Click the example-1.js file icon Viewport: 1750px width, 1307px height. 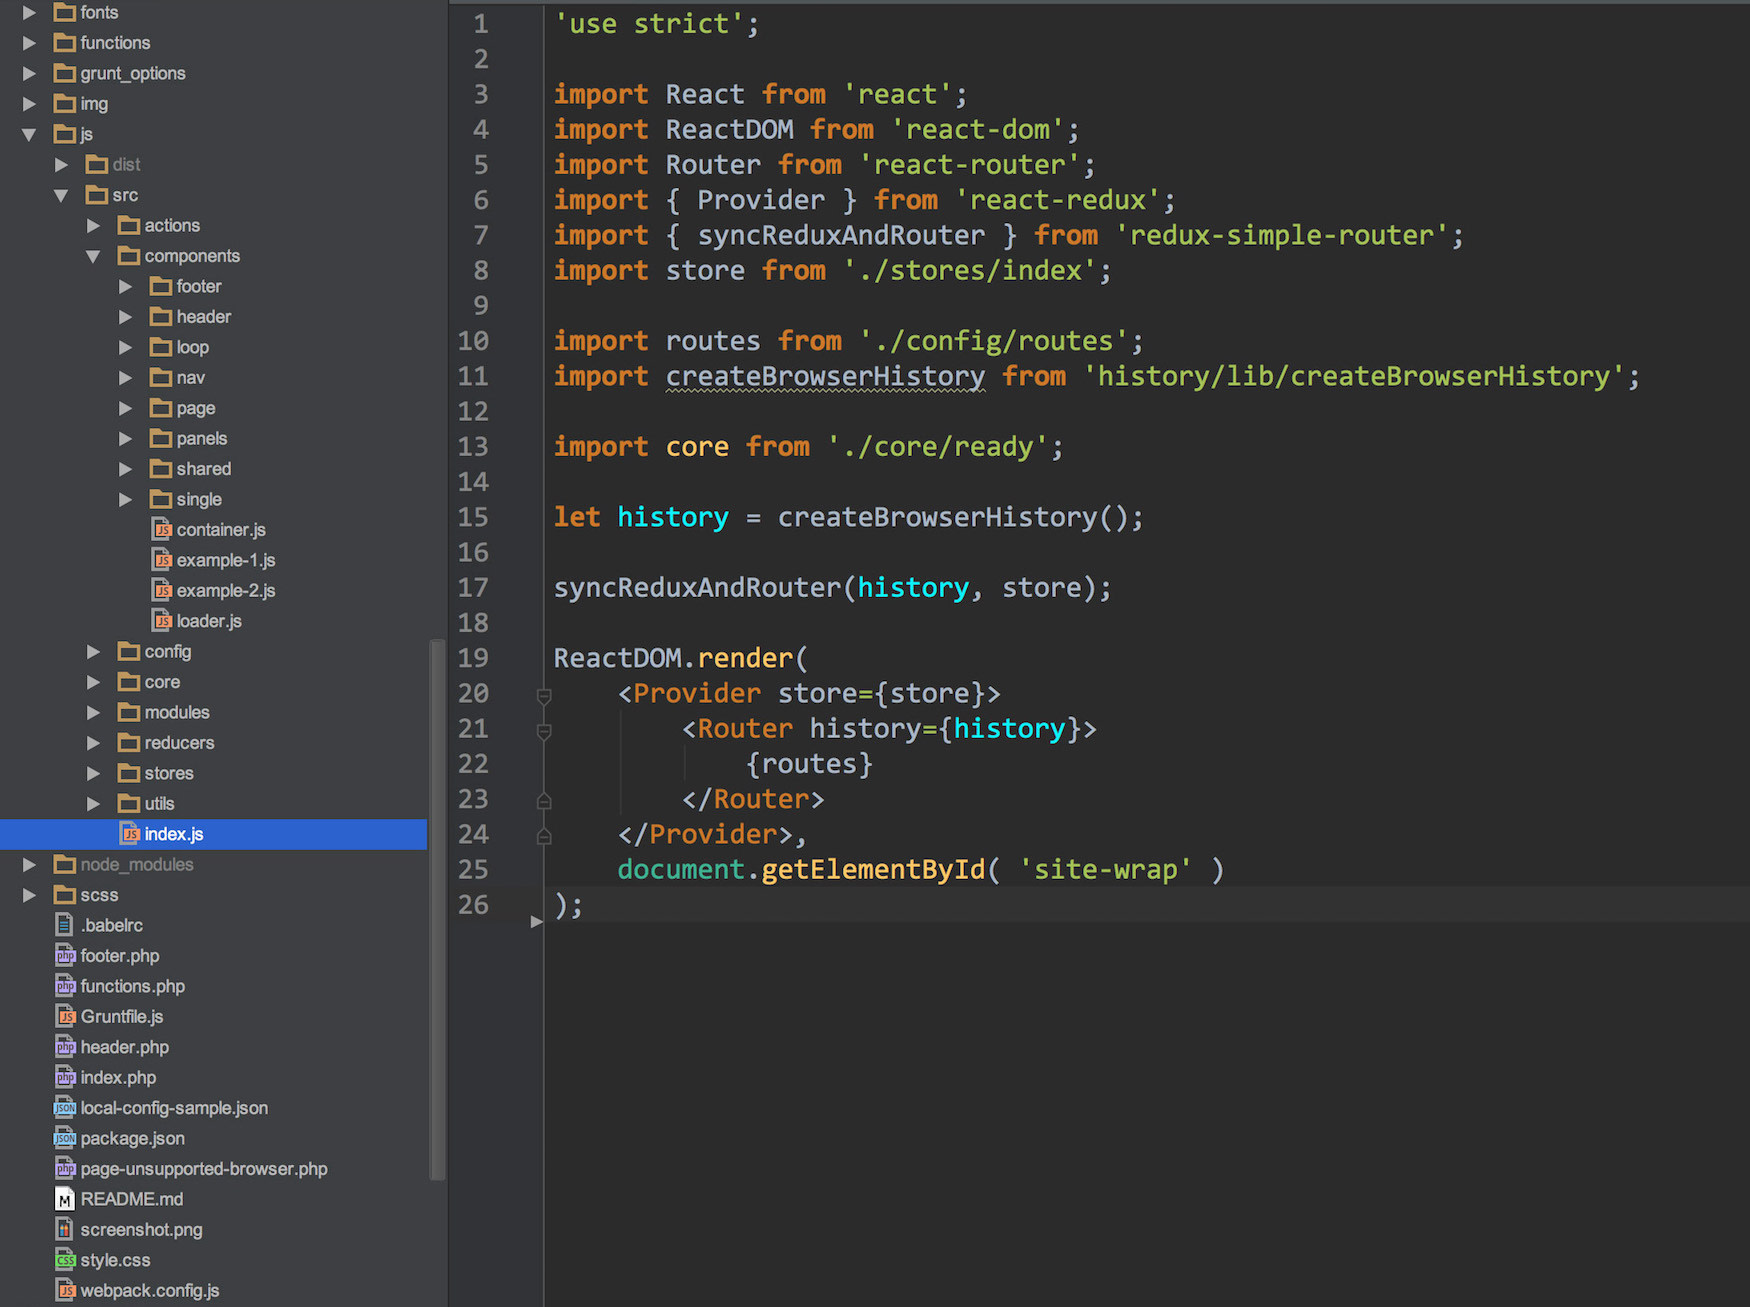pos(162,560)
